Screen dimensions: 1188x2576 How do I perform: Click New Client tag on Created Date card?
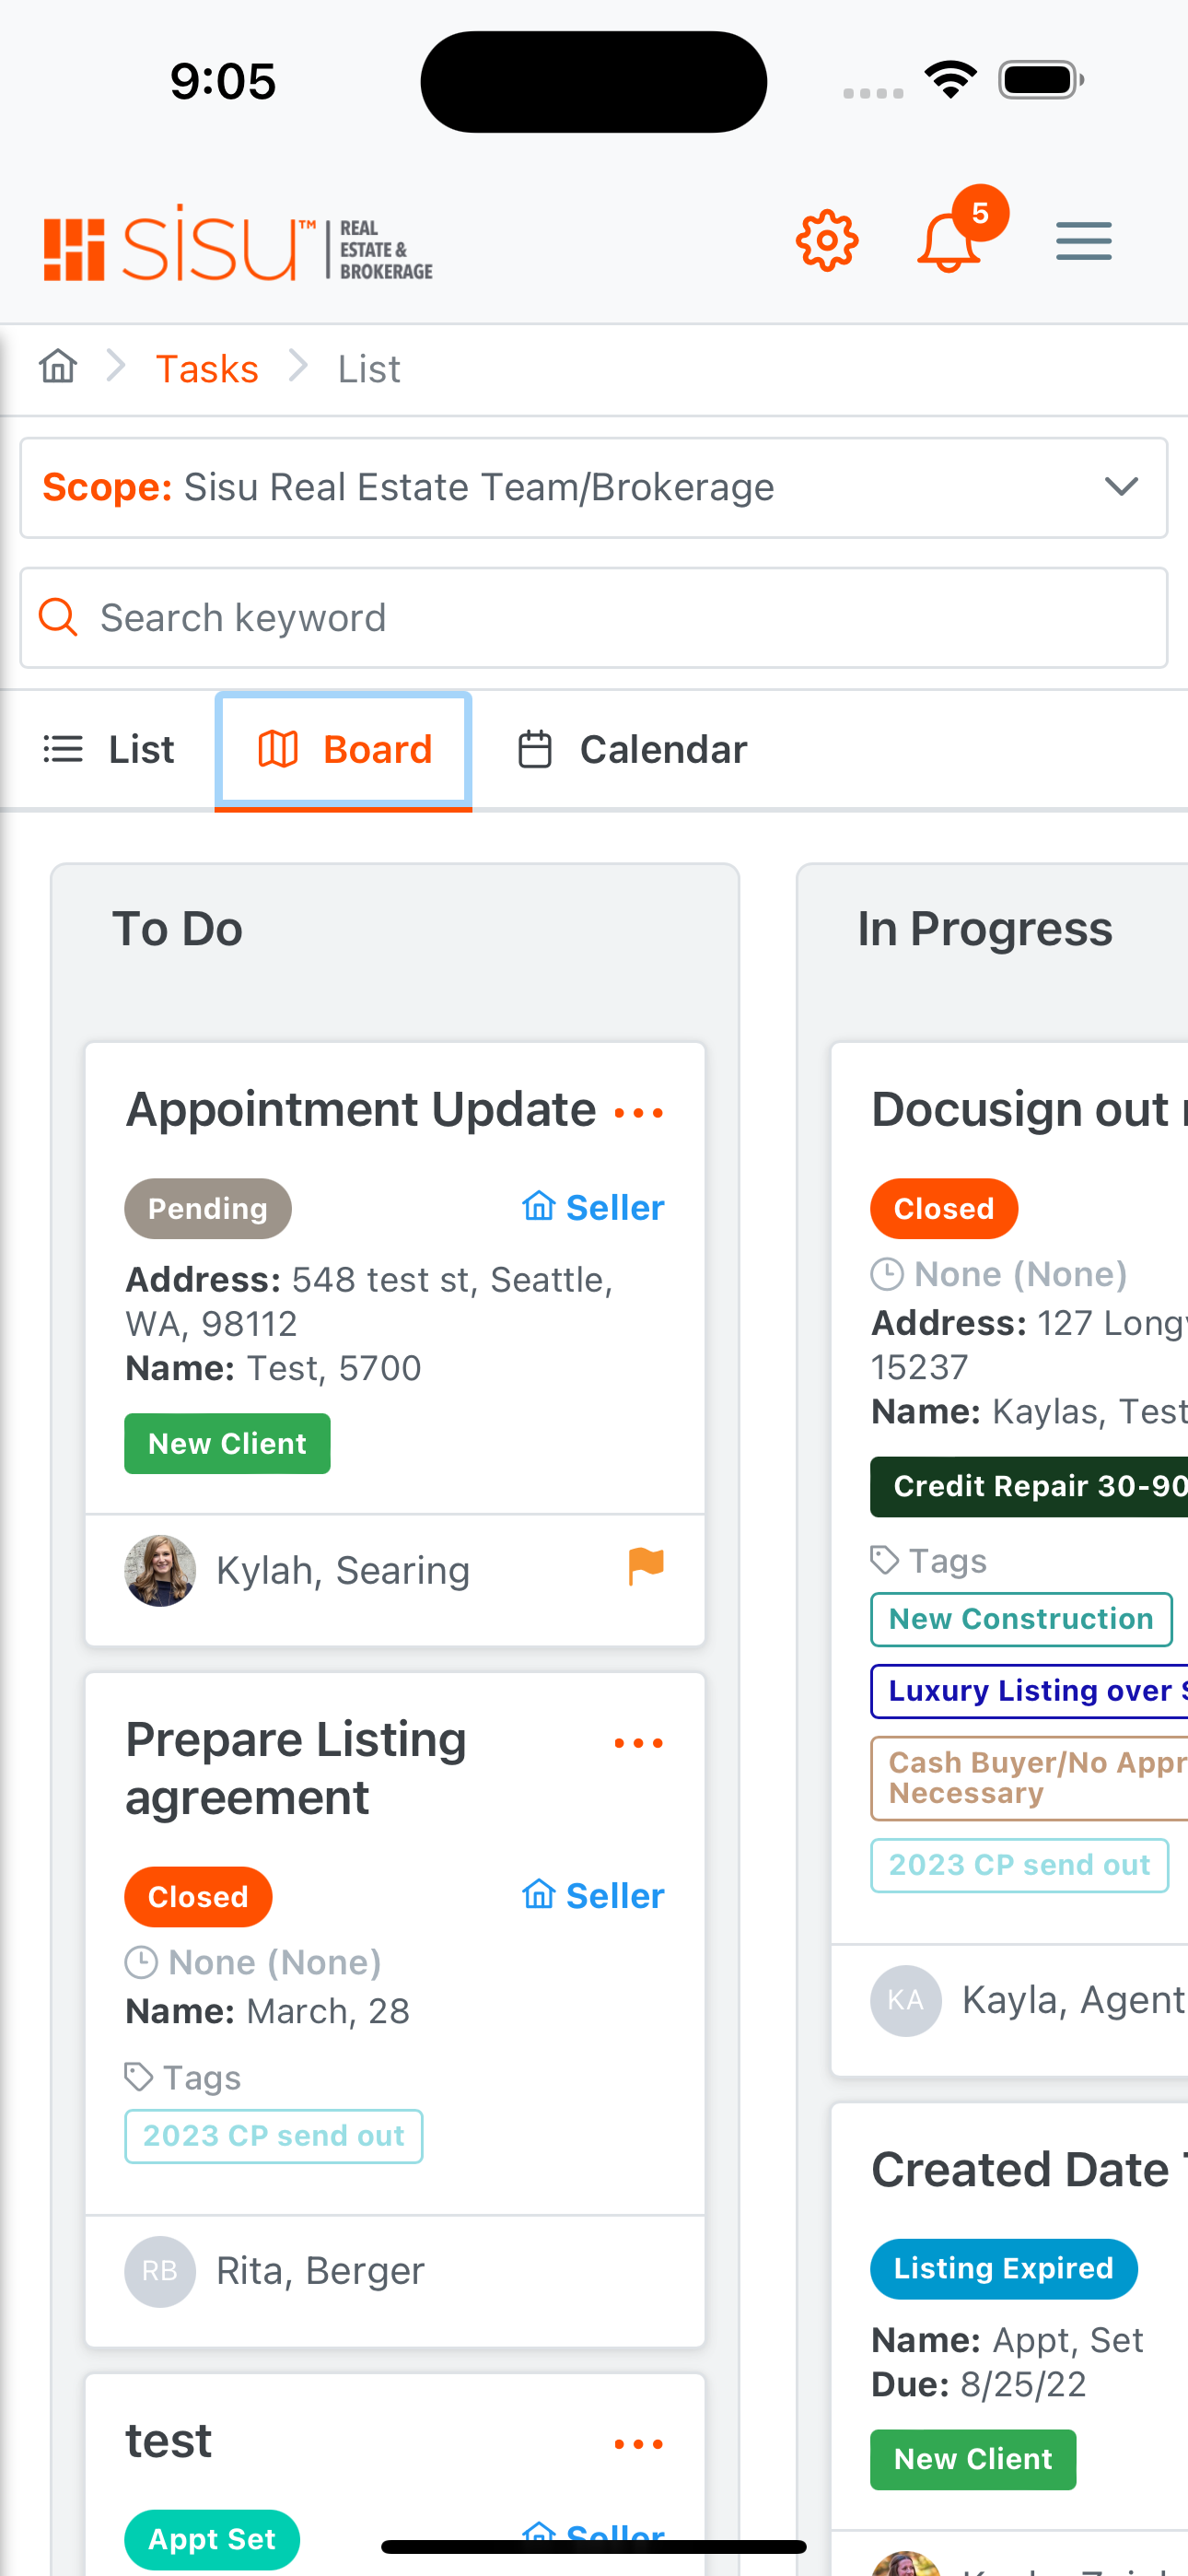click(973, 2460)
